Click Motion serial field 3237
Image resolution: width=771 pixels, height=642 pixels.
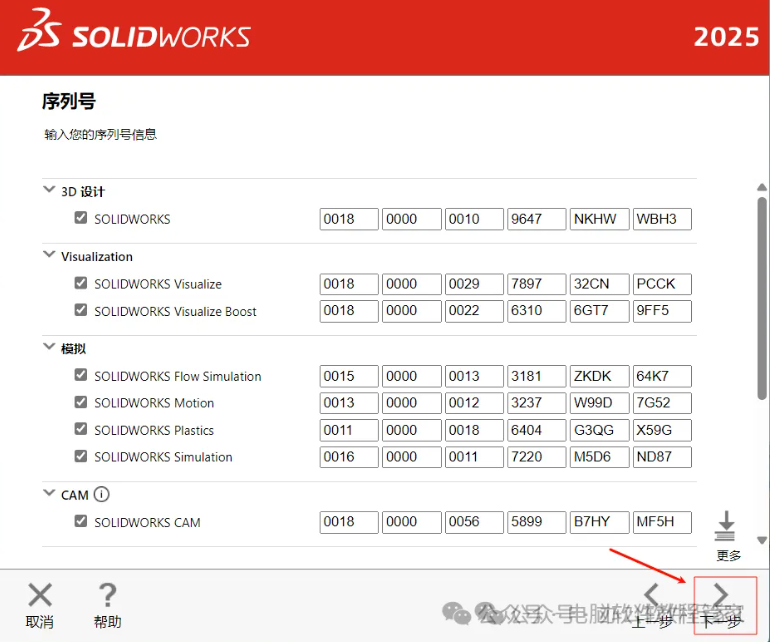click(x=536, y=403)
